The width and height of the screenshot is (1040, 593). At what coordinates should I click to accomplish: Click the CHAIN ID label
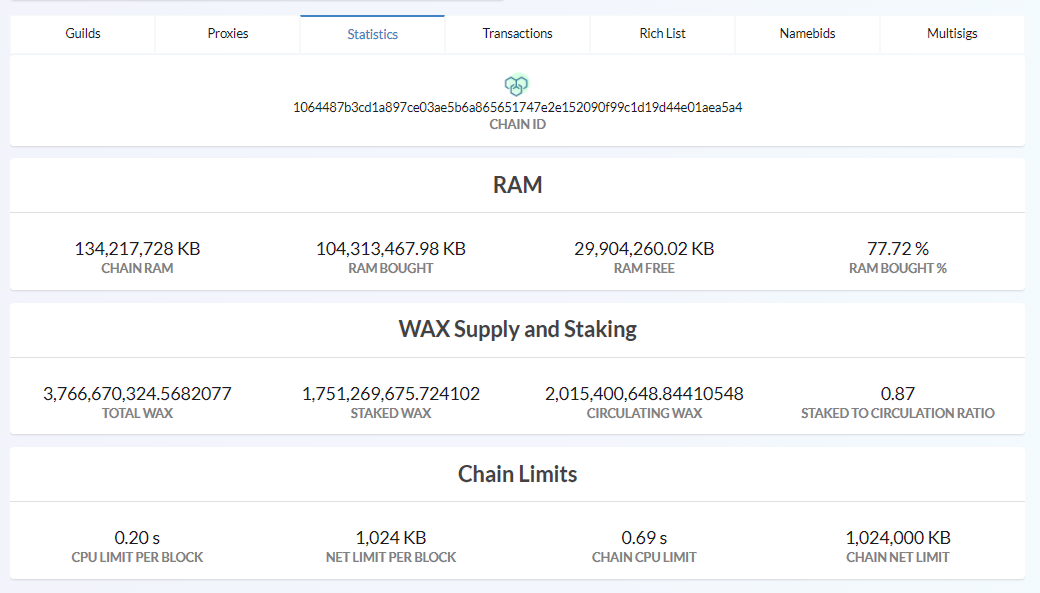517,125
